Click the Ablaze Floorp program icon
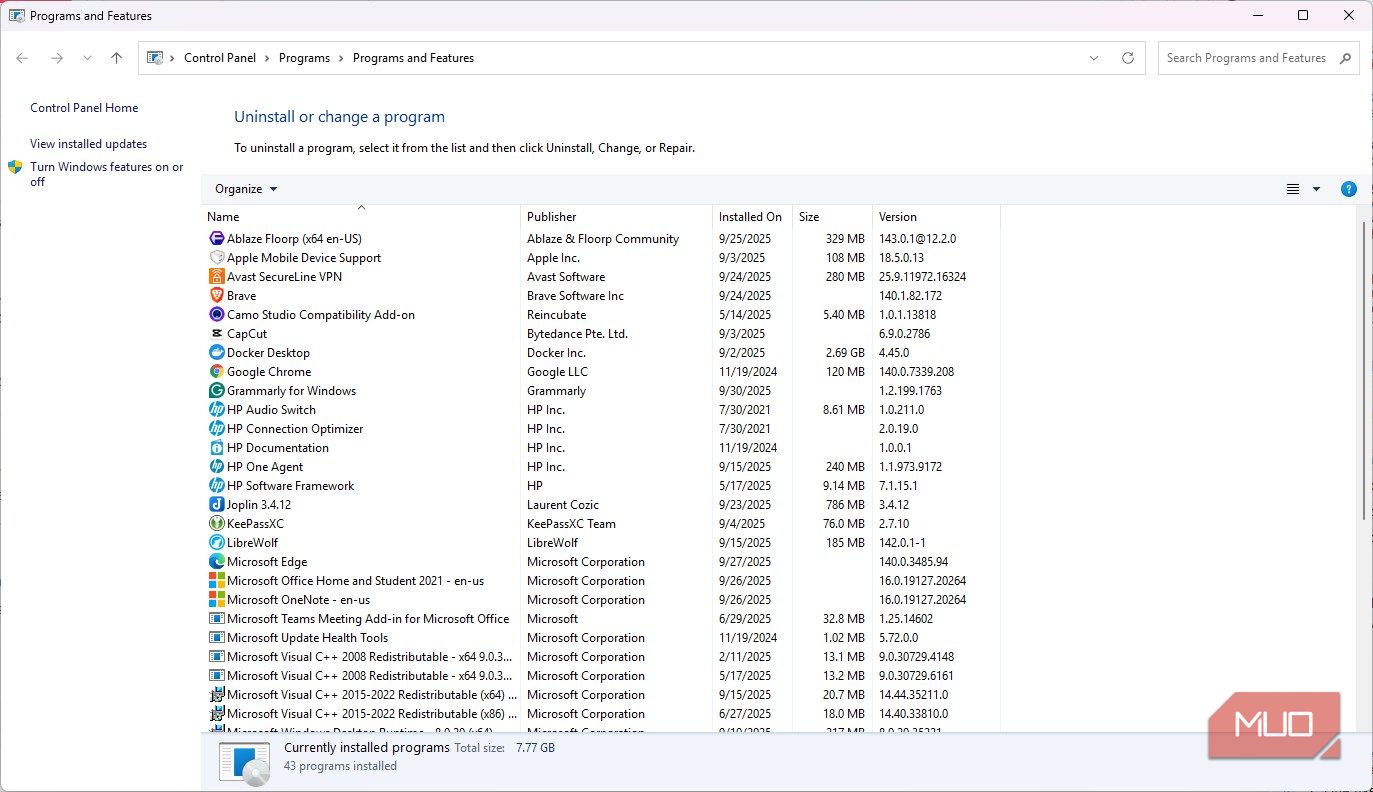 [216, 239]
